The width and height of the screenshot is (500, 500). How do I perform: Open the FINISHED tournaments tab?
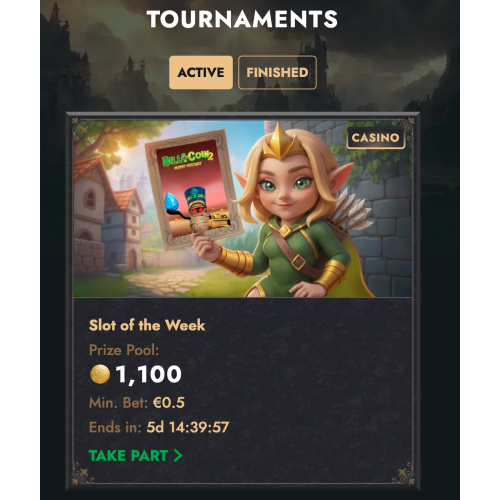(x=277, y=72)
